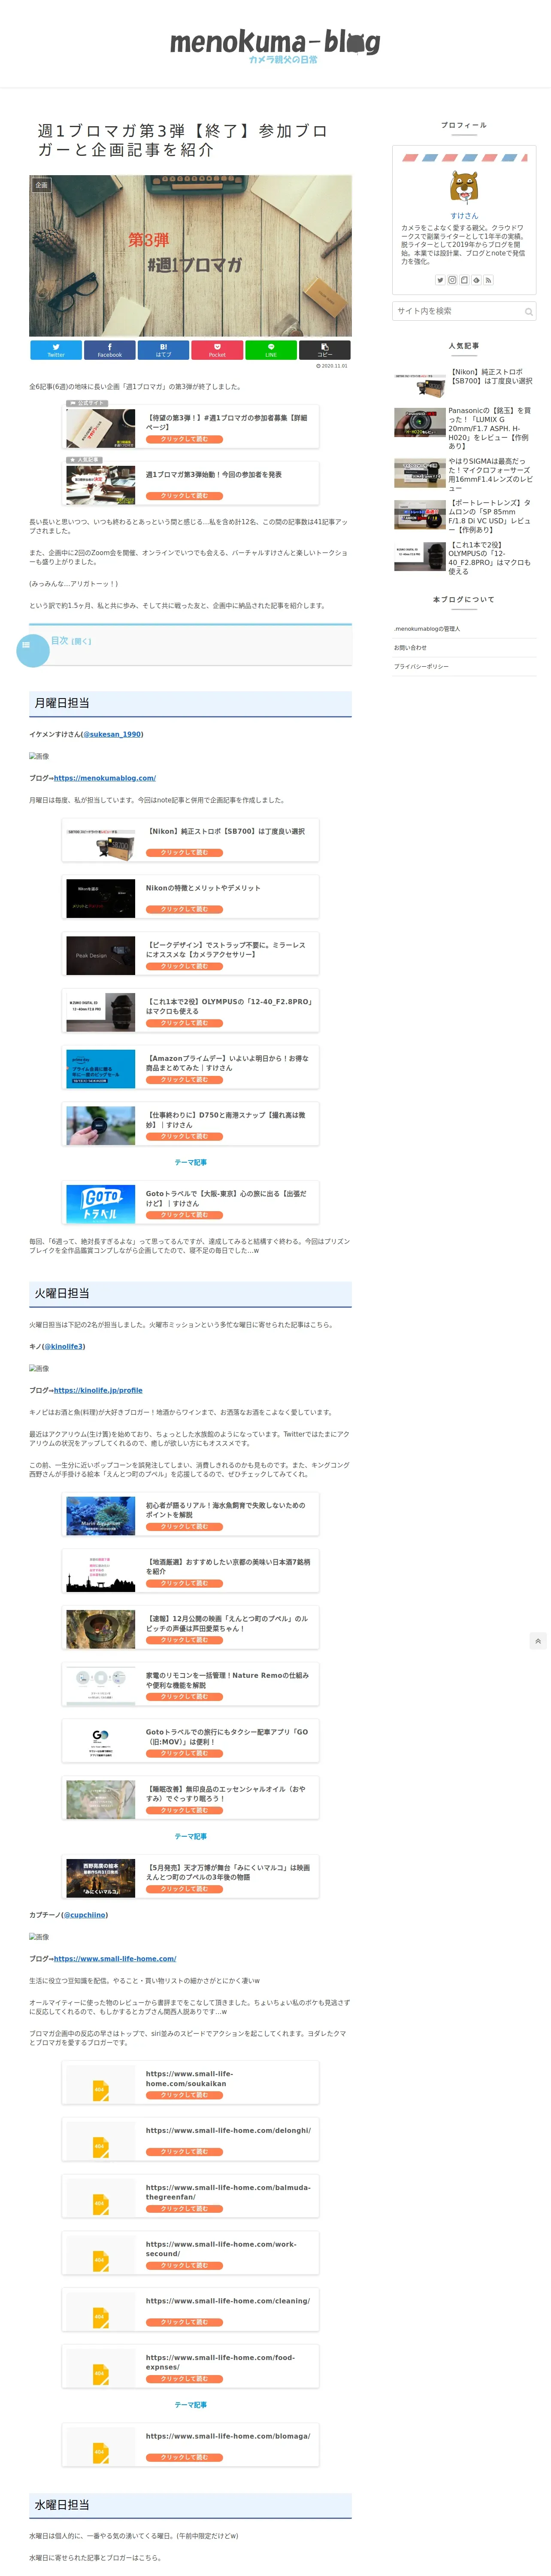Expand the 目次 with [開く] toggle
The height and width of the screenshot is (2576, 551).
[81, 642]
